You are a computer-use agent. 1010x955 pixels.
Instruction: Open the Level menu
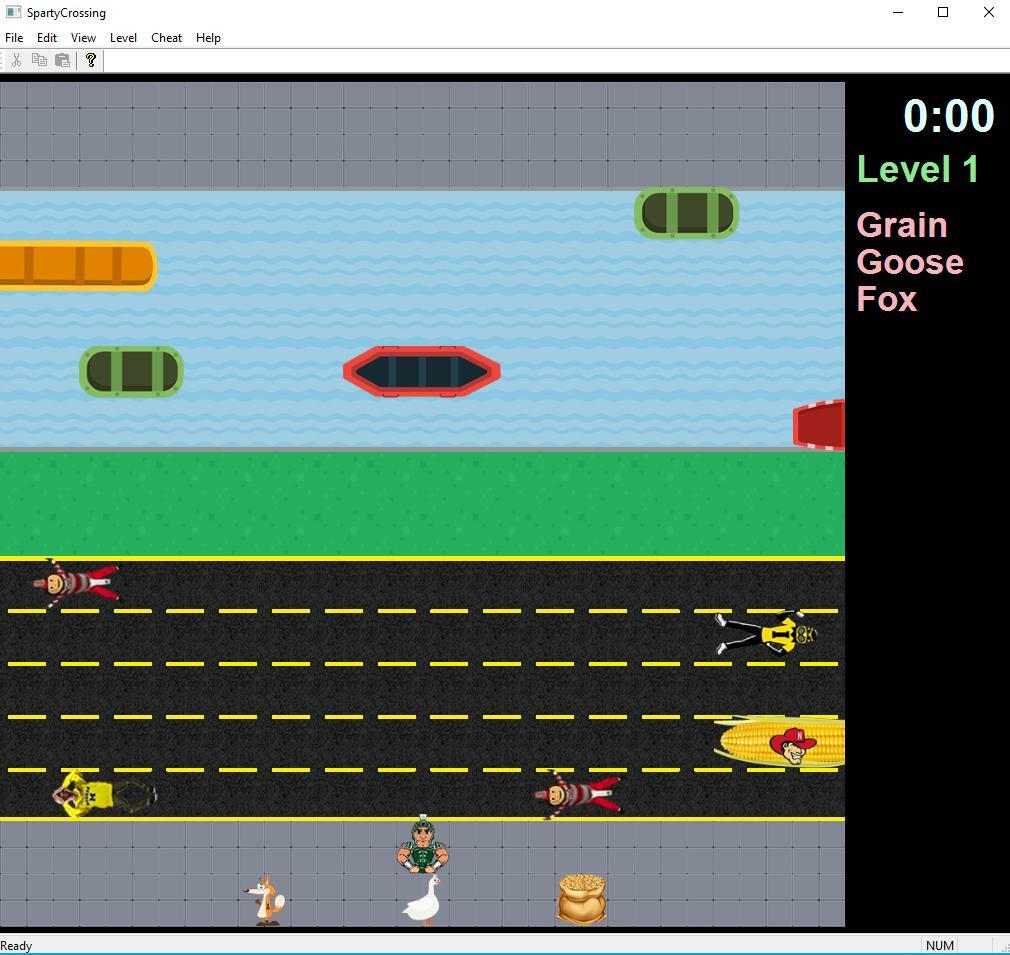point(123,38)
